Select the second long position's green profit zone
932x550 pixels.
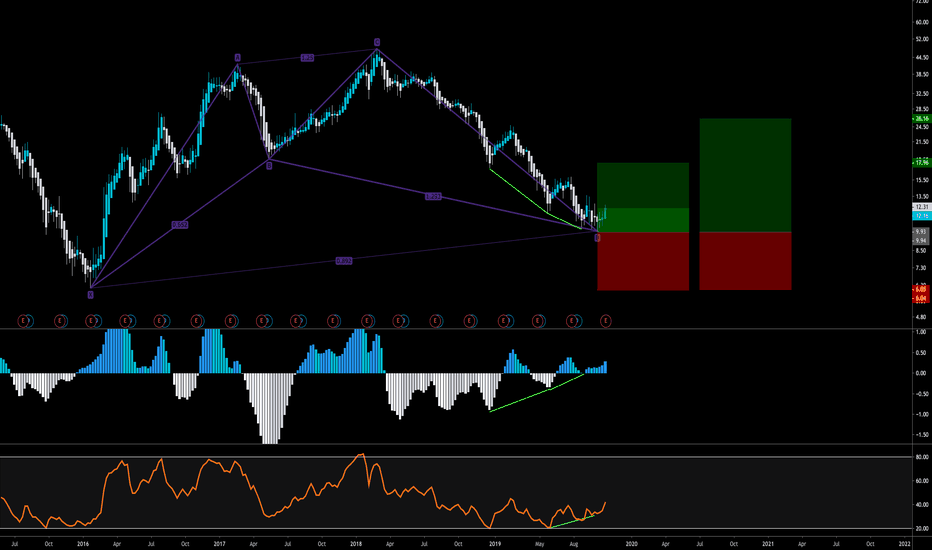(745, 175)
